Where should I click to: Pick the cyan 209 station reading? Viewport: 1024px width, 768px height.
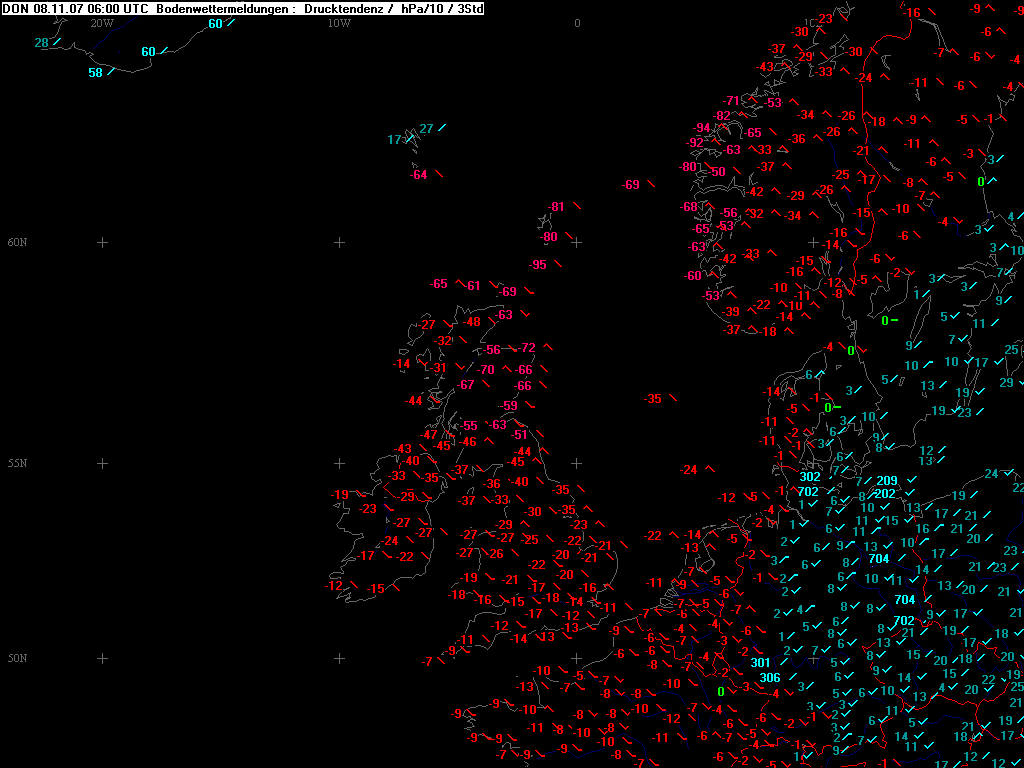pyautogui.click(x=886, y=481)
